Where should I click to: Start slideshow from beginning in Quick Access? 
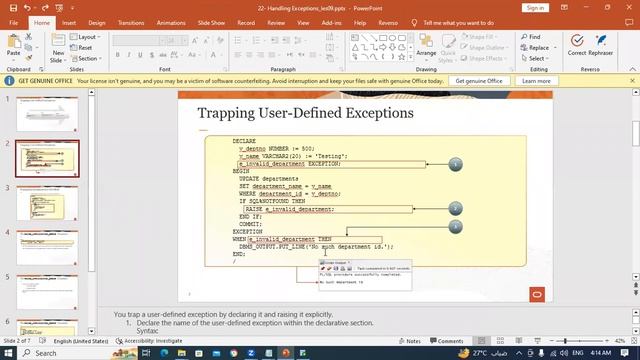pos(59,8)
